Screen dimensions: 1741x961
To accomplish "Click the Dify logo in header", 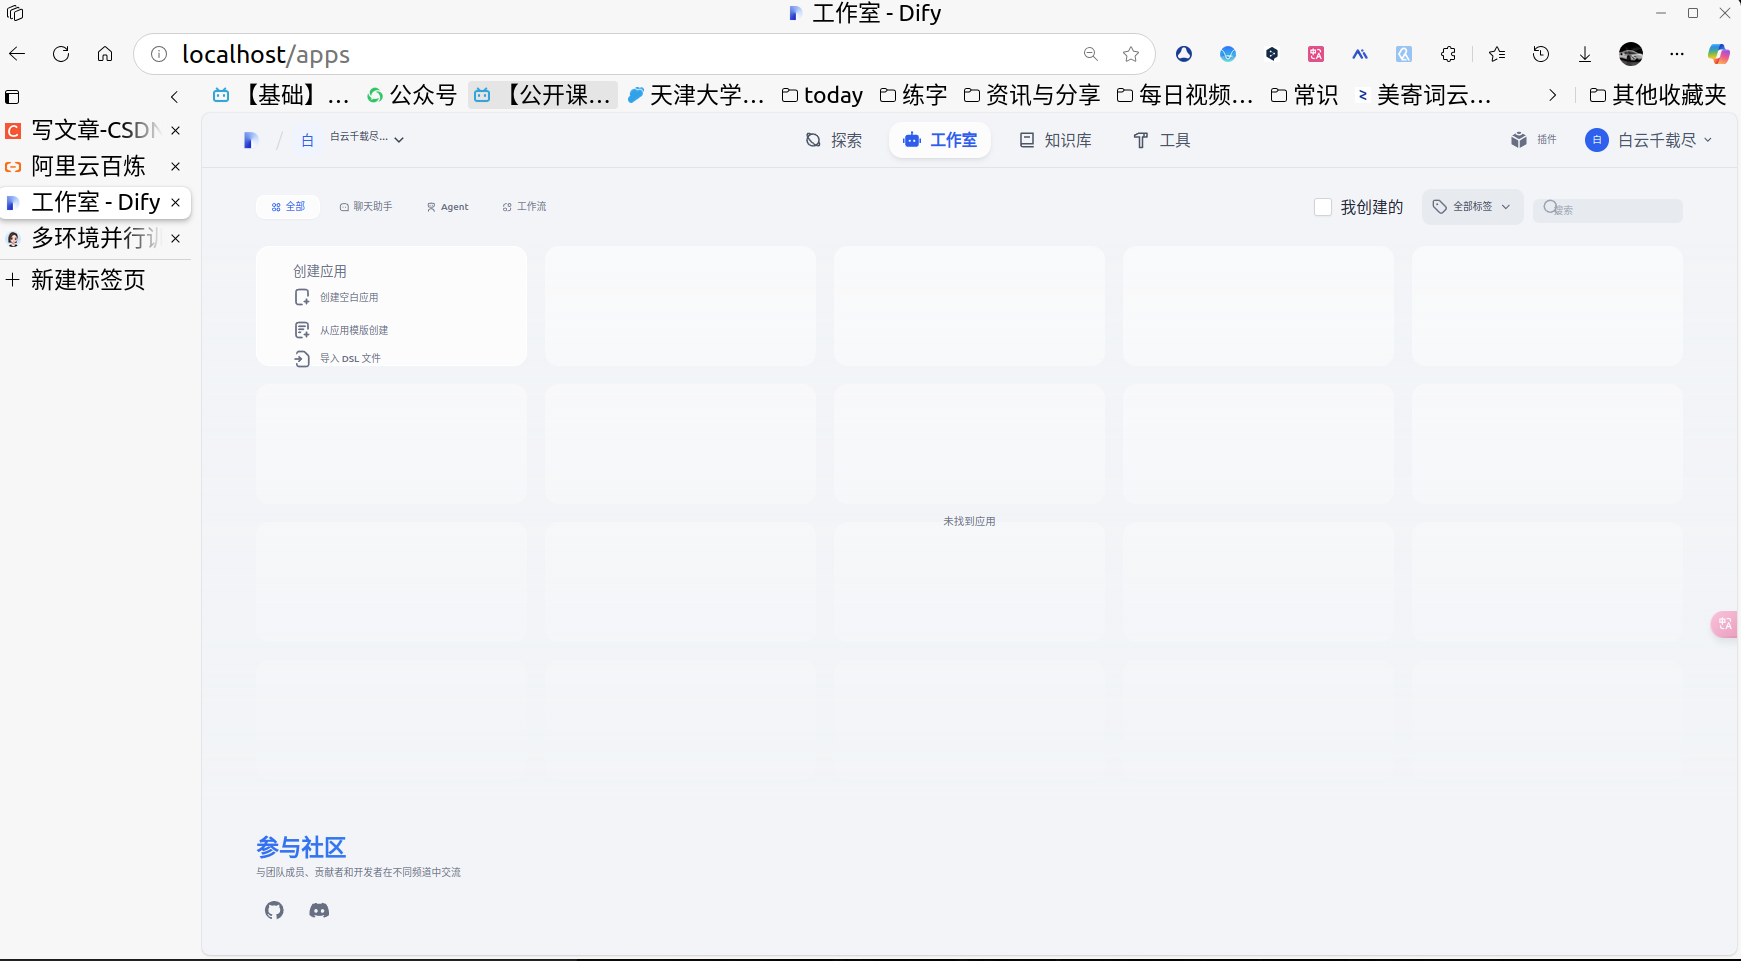I will pyautogui.click(x=251, y=140).
